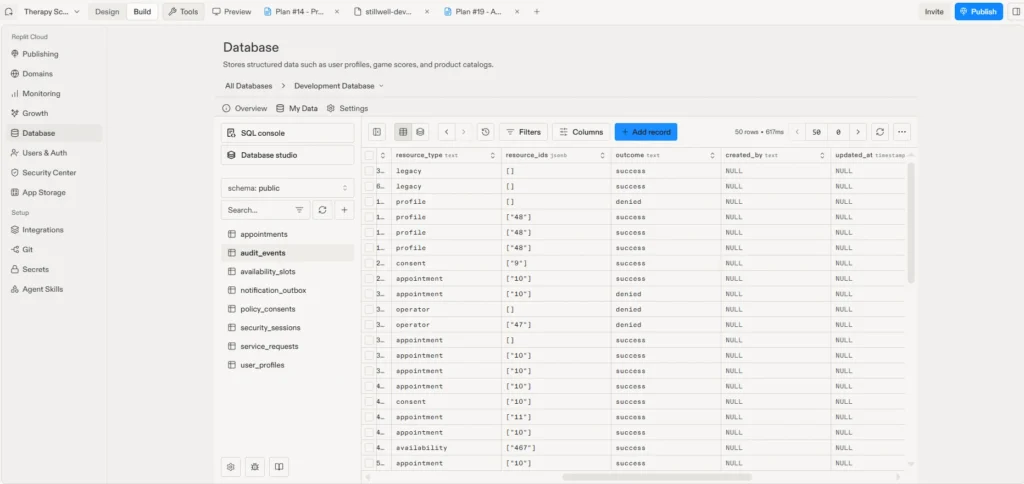The width and height of the screenshot is (1024, 484).
Task: Focus the table Search field
Action: pos(256,210)
